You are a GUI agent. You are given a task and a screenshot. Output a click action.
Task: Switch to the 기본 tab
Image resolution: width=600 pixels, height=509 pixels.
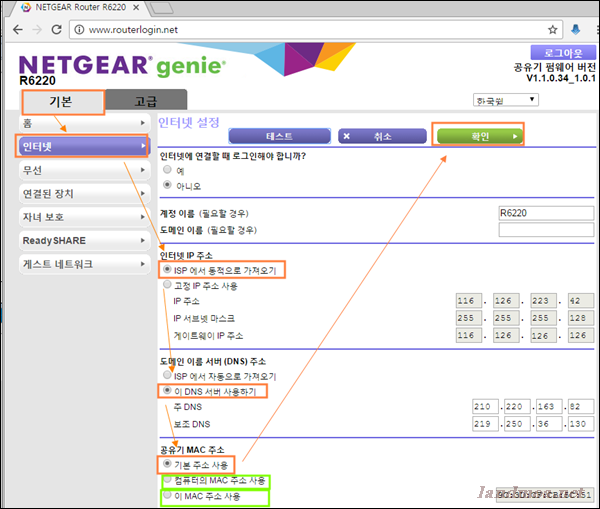[63, 102]
